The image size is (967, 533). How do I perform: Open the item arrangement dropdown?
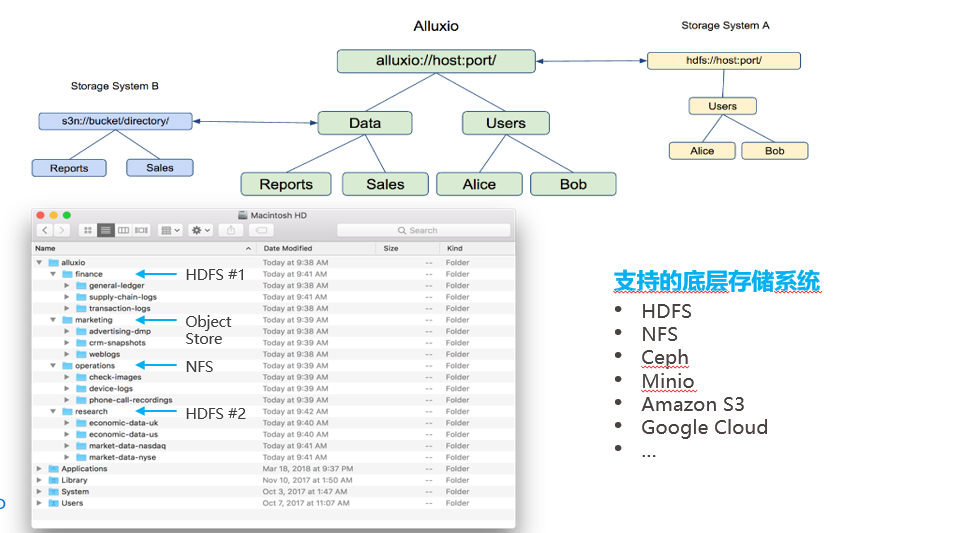[170, 230]
